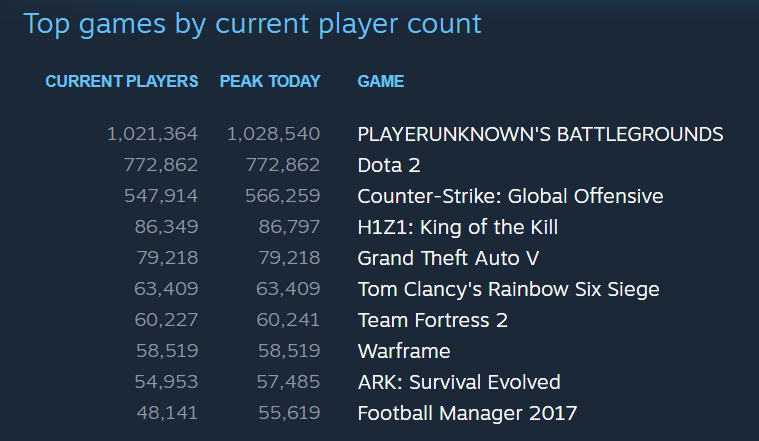Click the CURRENT PLAYERS column header
Viewport: 759px width, 441px height.
tap(122, 81)
